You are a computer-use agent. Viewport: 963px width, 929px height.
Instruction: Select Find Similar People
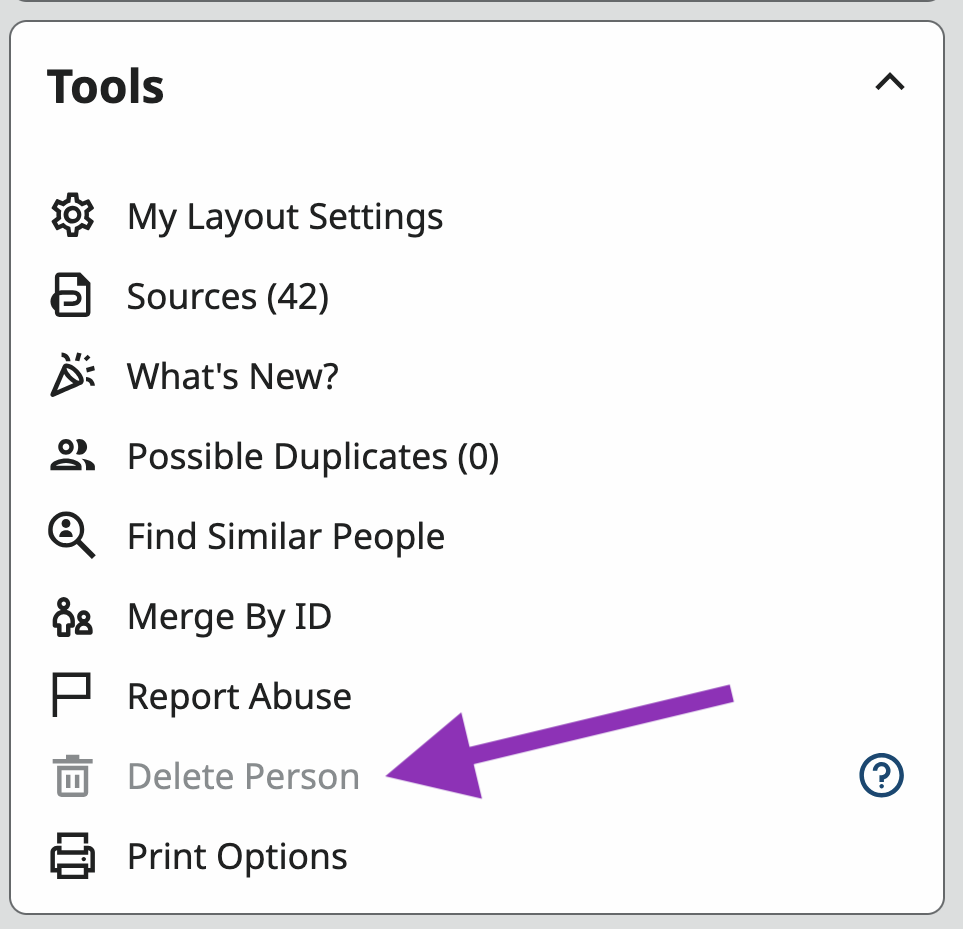(286, 537)
